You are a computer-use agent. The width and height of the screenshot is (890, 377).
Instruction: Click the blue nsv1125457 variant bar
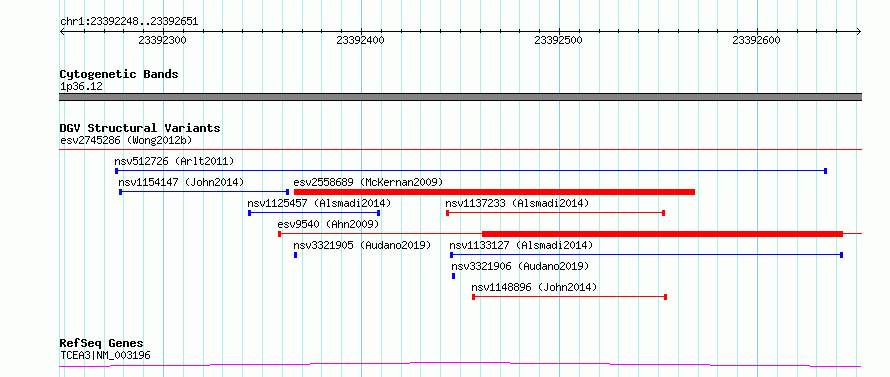click(314, 213)
